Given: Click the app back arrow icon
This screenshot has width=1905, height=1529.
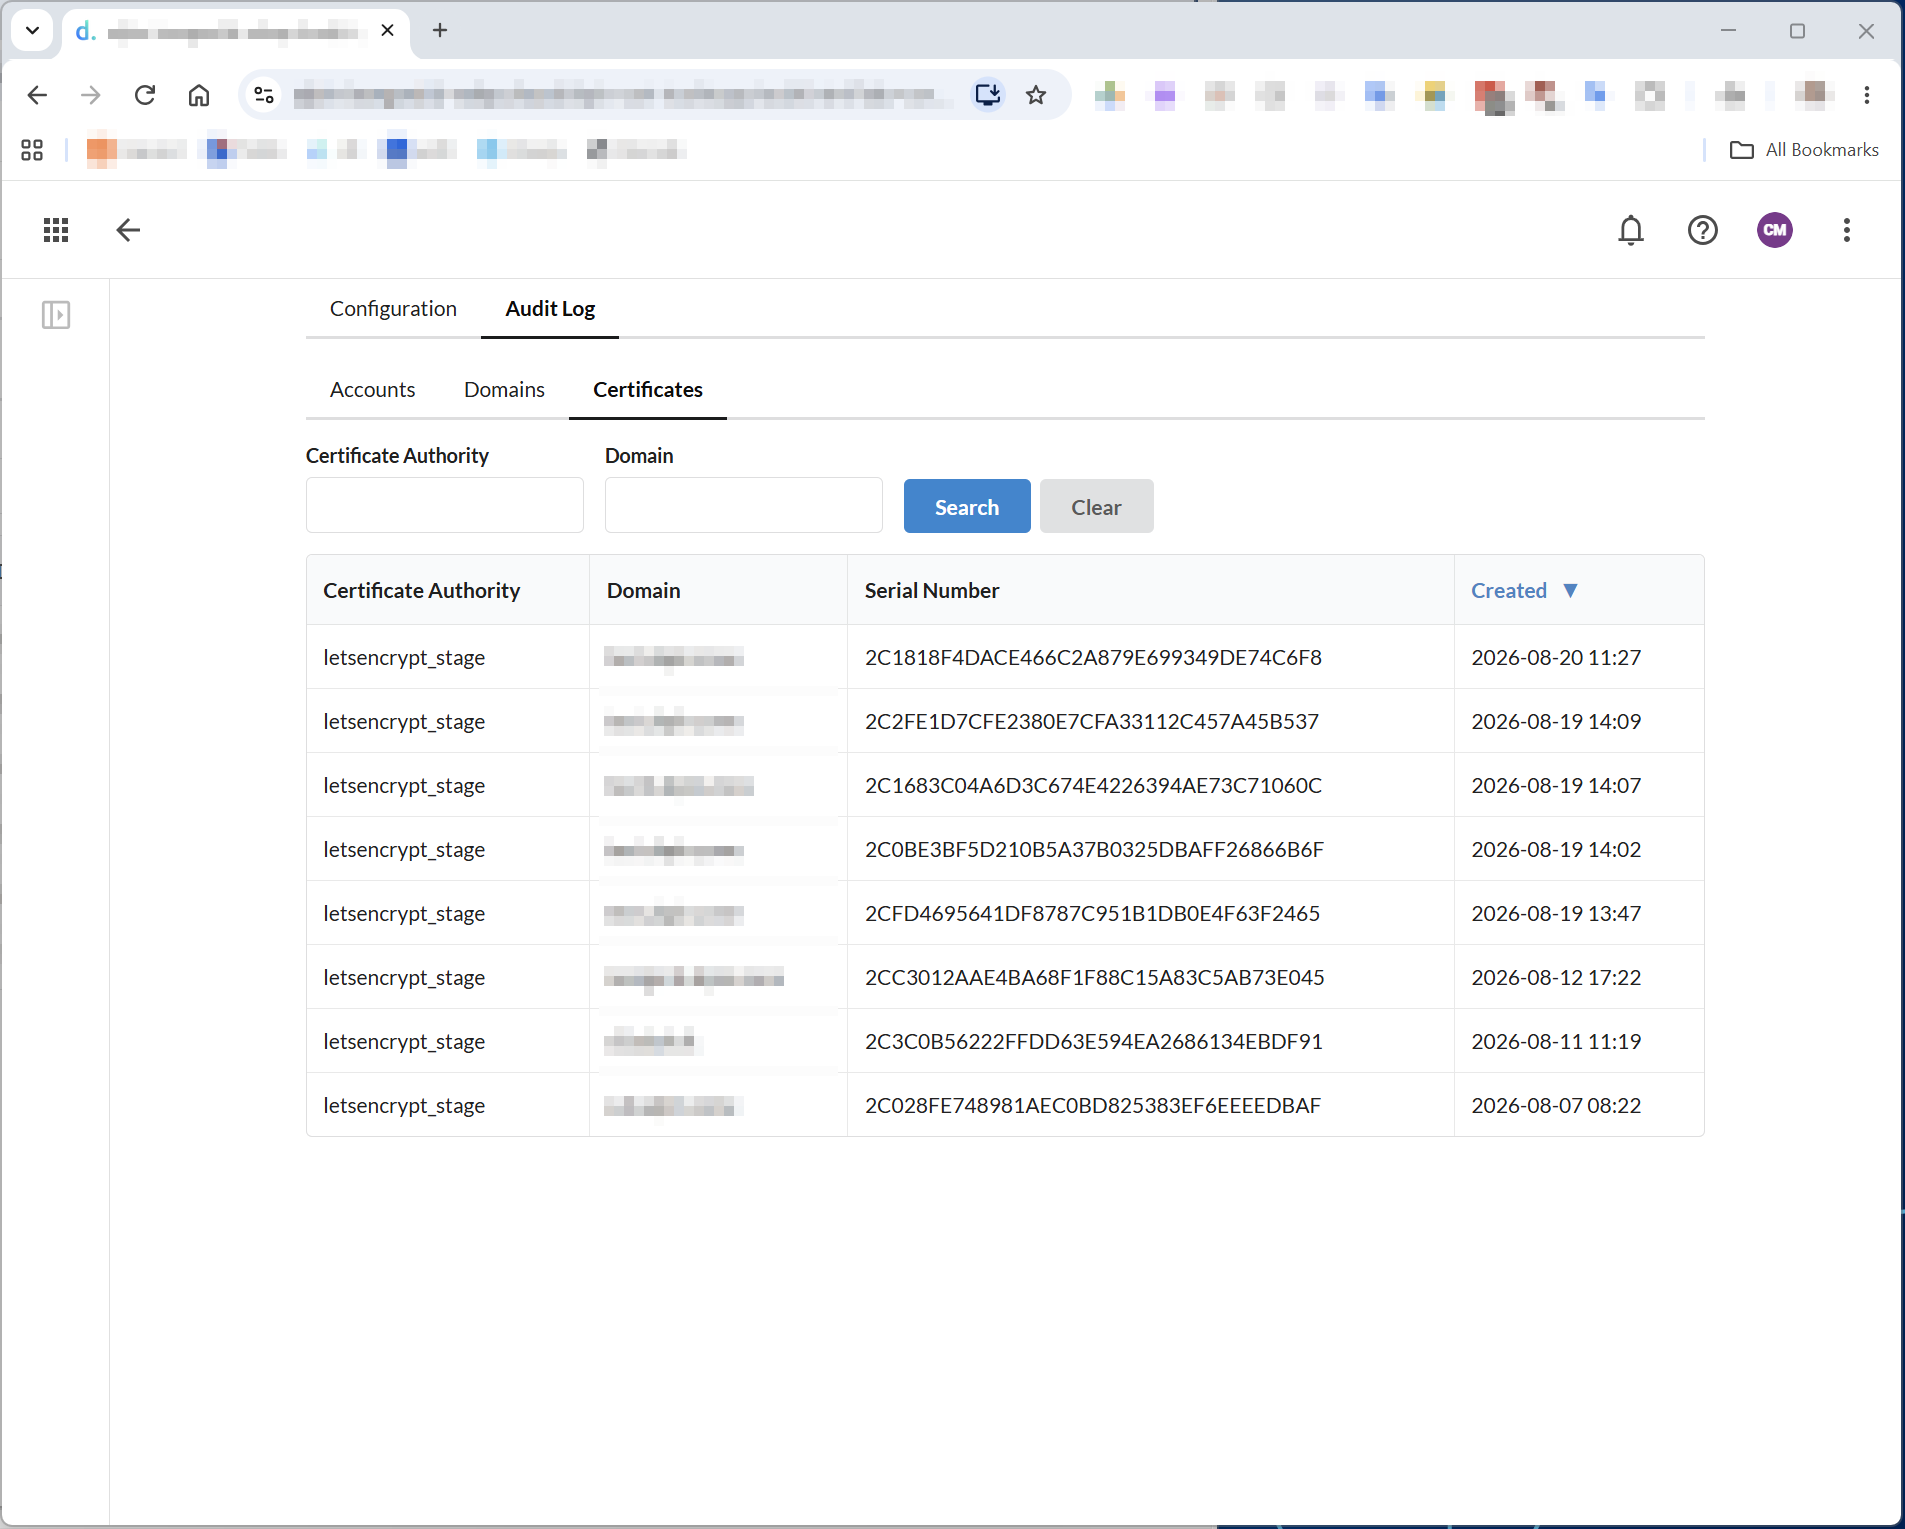Looking at the screenshot, I should (x=128, y=231).
